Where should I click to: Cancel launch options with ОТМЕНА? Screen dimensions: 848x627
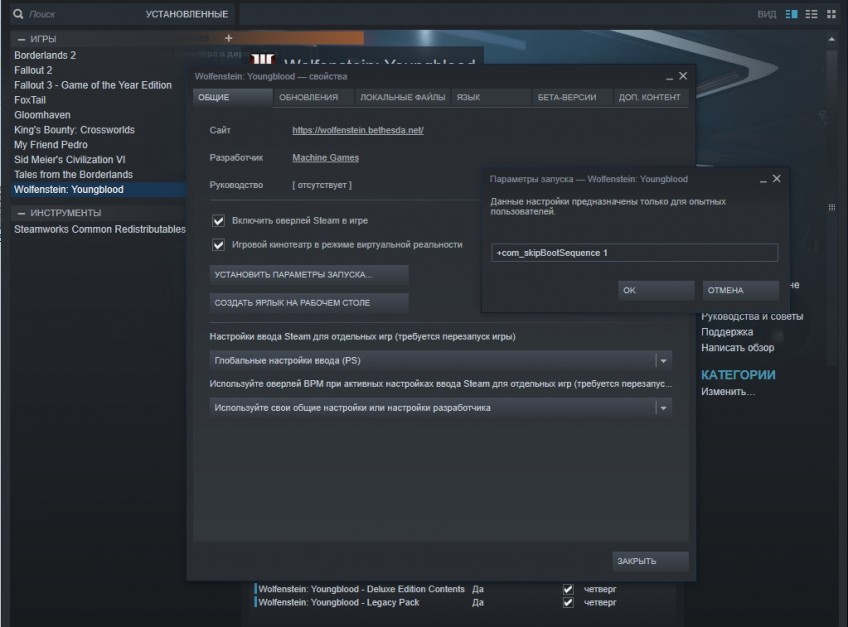tap(740, 291)
